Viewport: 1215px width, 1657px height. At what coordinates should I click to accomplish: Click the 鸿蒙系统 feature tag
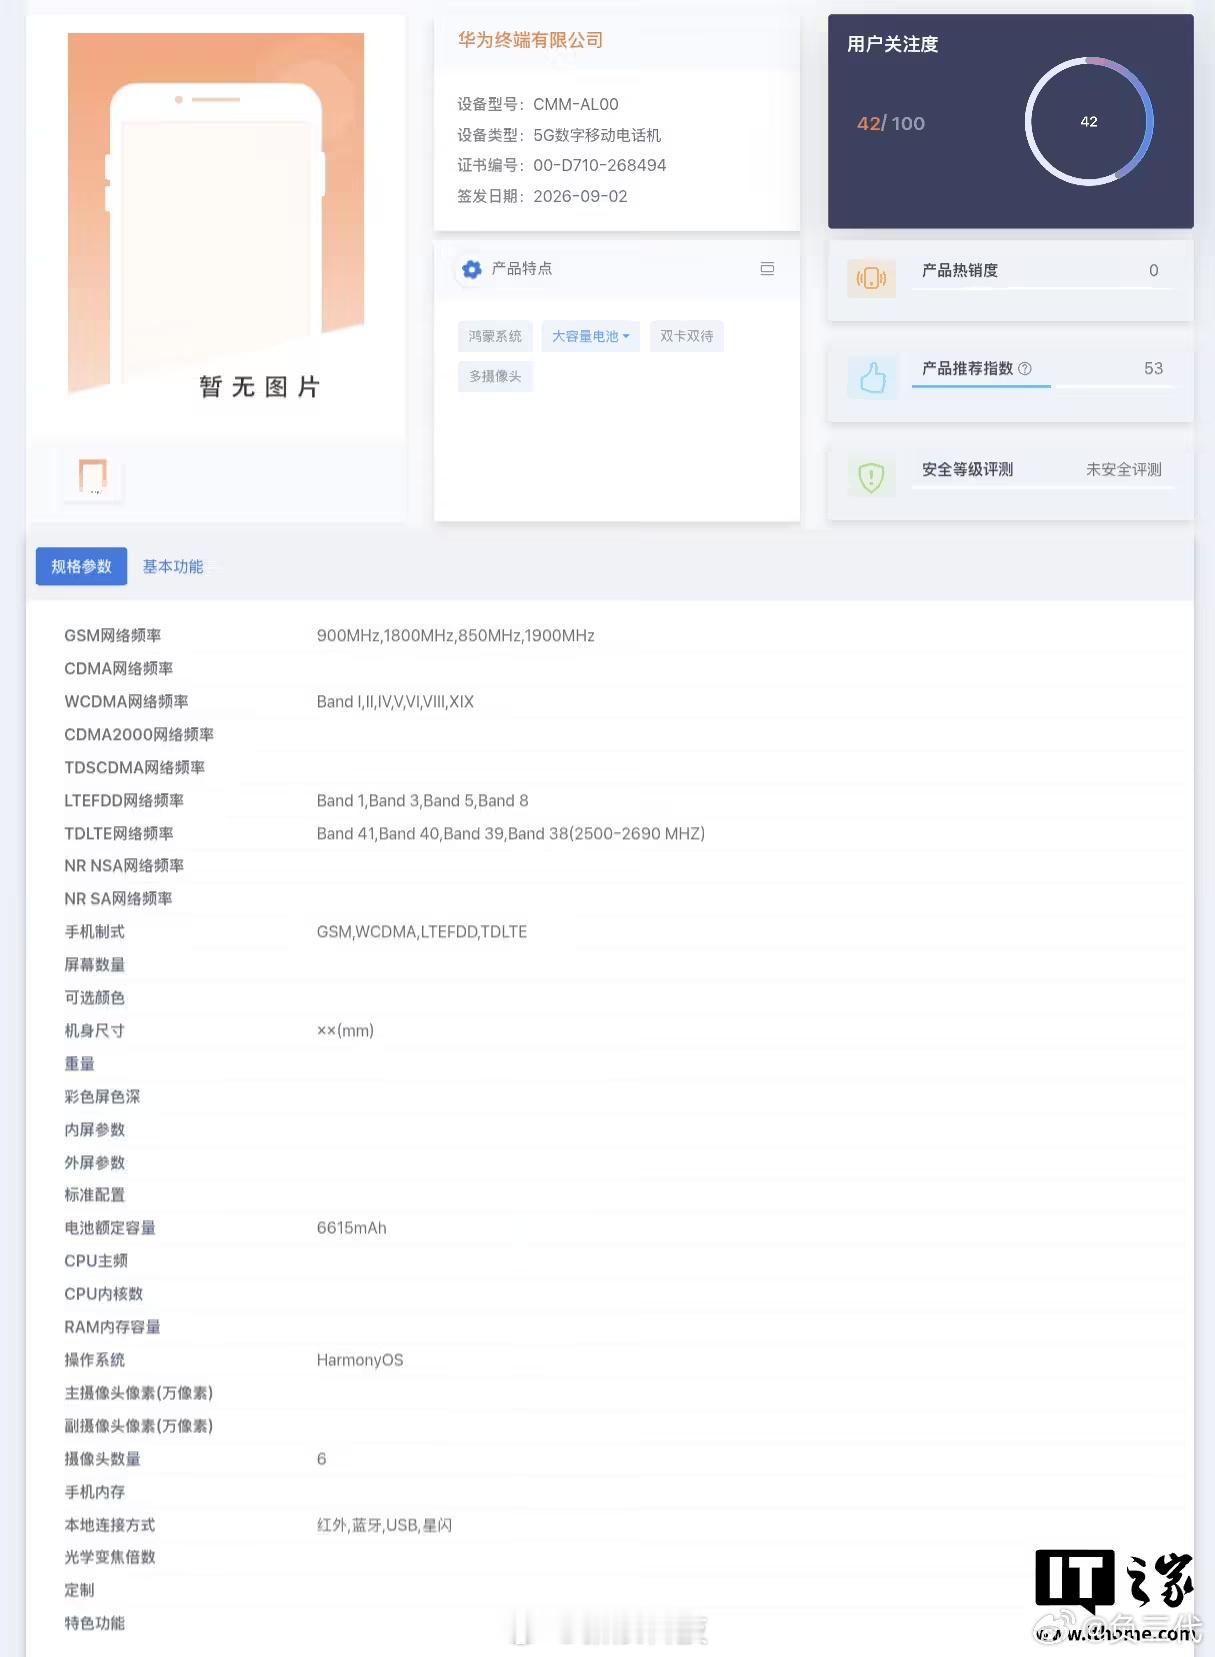click(495, 336)
